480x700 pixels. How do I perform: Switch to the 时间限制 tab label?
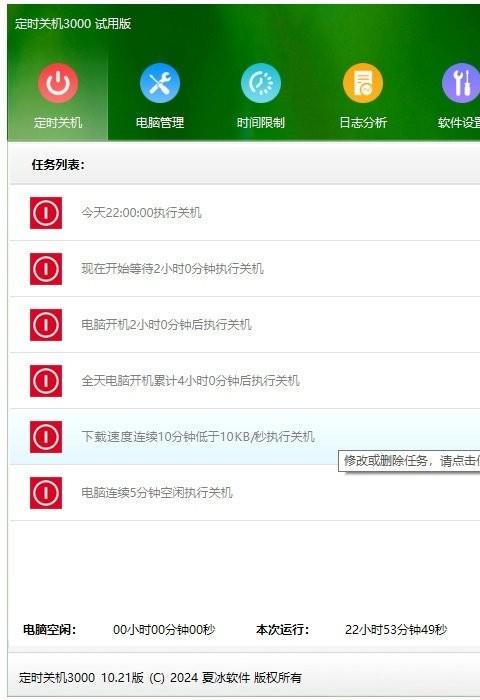click(261, 122)
